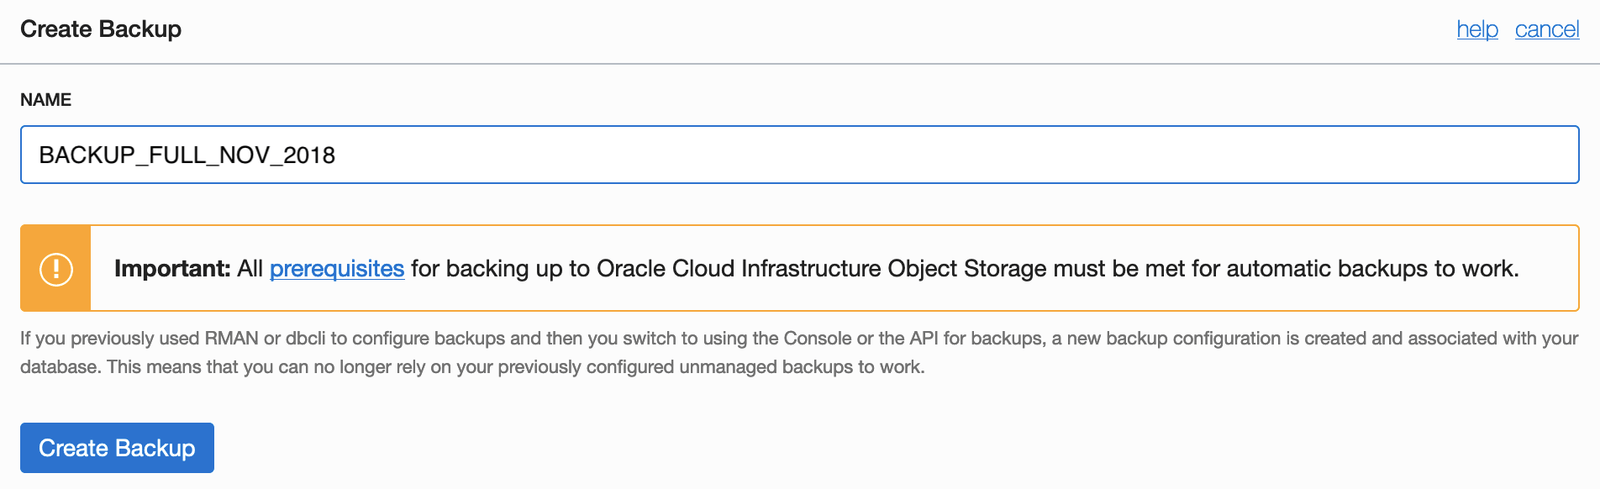
Task: Click the Create Backup dialog heading
Action: point(101,29)
